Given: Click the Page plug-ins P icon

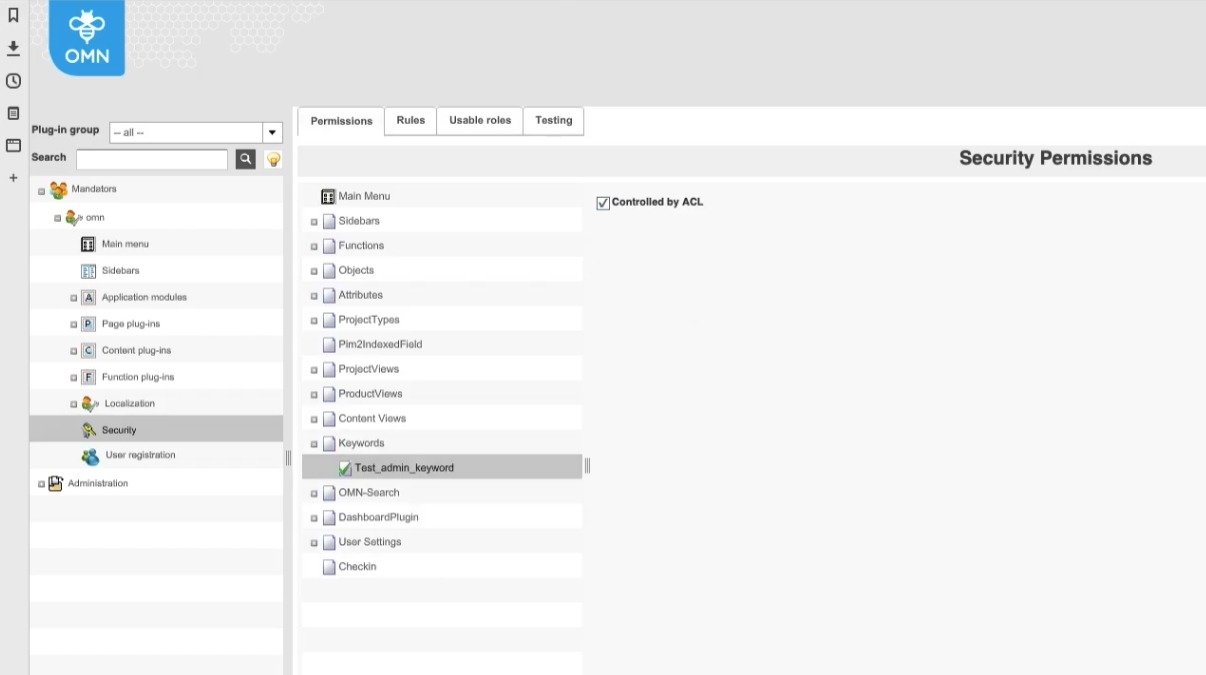Looking at the screenshot, I should 88,324.
